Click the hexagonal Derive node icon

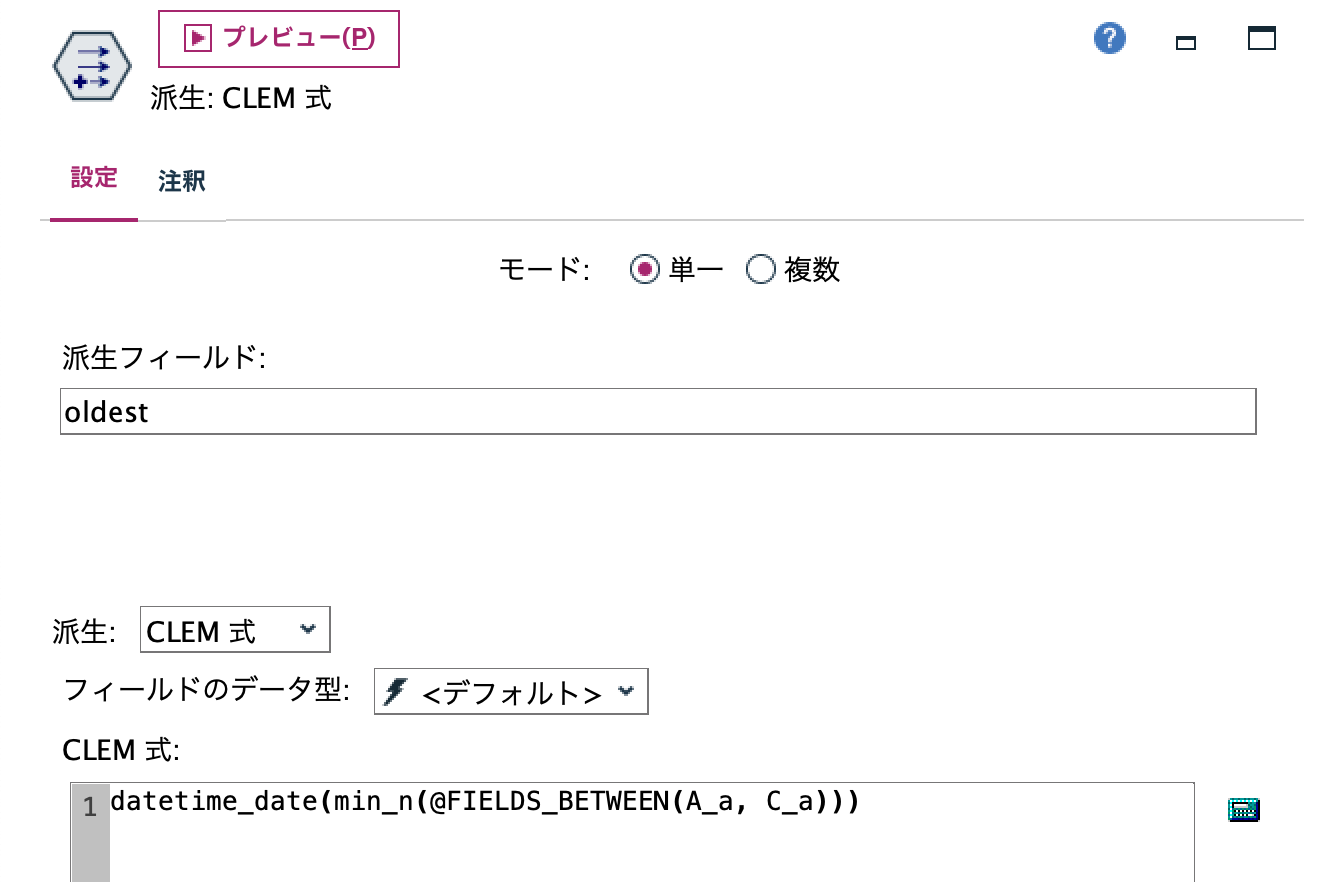point(92,65)
